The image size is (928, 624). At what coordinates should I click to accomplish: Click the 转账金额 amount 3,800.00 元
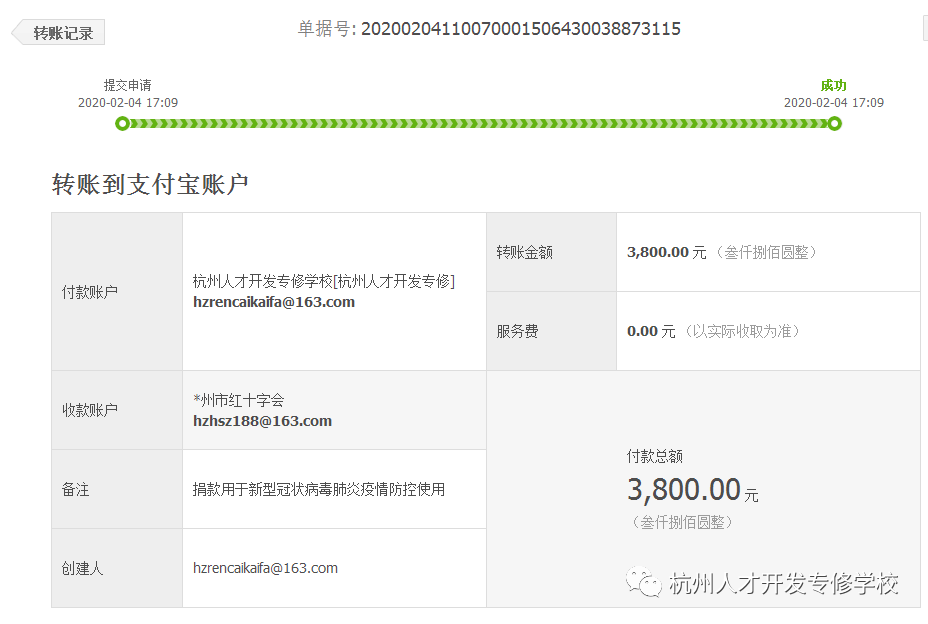pos(665,251)
